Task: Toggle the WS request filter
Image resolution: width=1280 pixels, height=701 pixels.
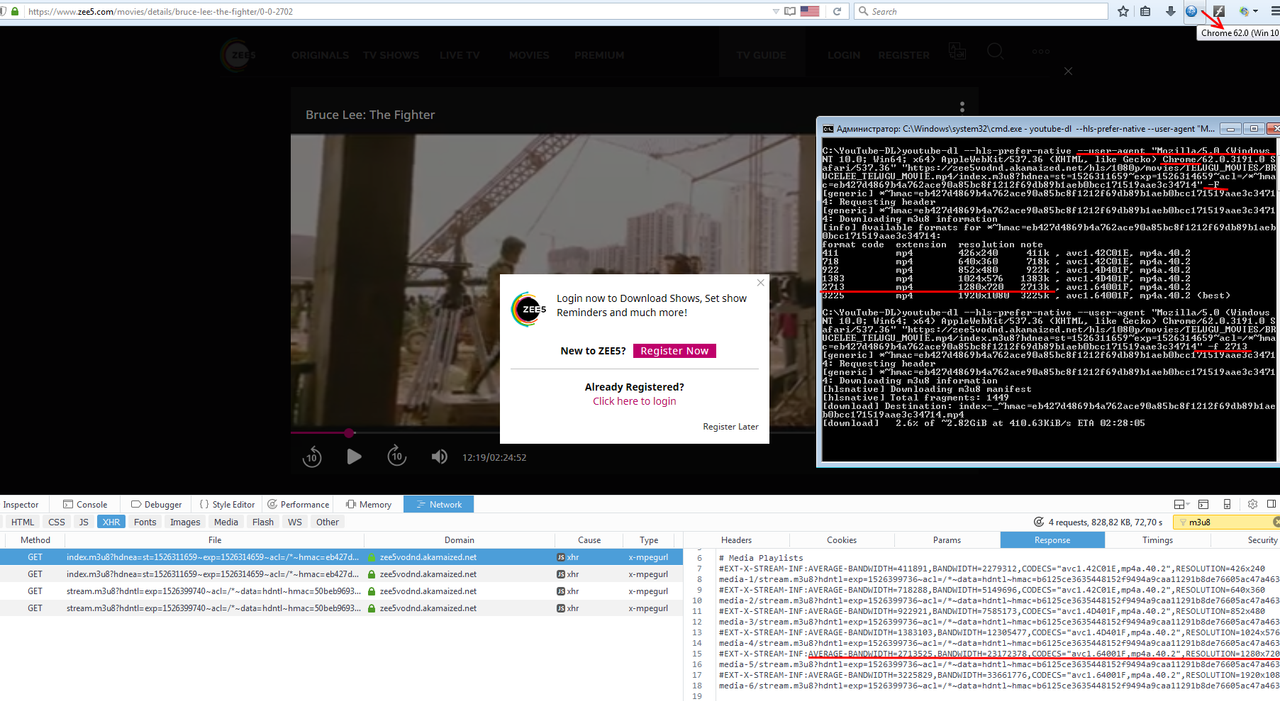Action: (295, 522)
